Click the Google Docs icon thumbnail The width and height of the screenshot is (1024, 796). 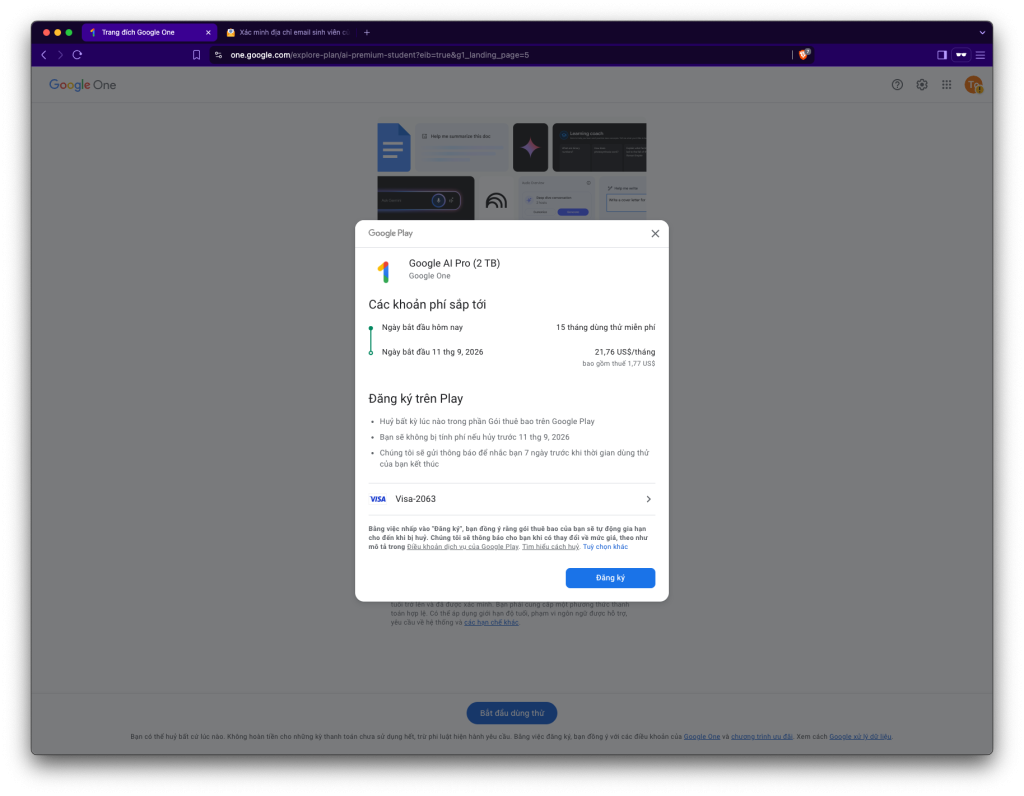(x=394, y=148)
